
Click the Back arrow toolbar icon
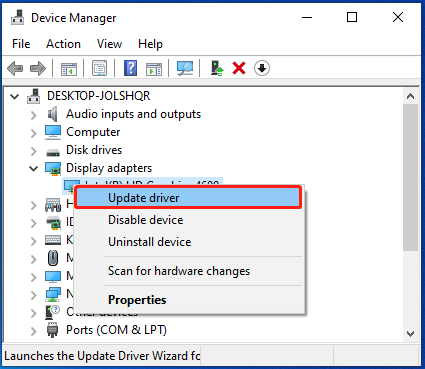(15, 68)
